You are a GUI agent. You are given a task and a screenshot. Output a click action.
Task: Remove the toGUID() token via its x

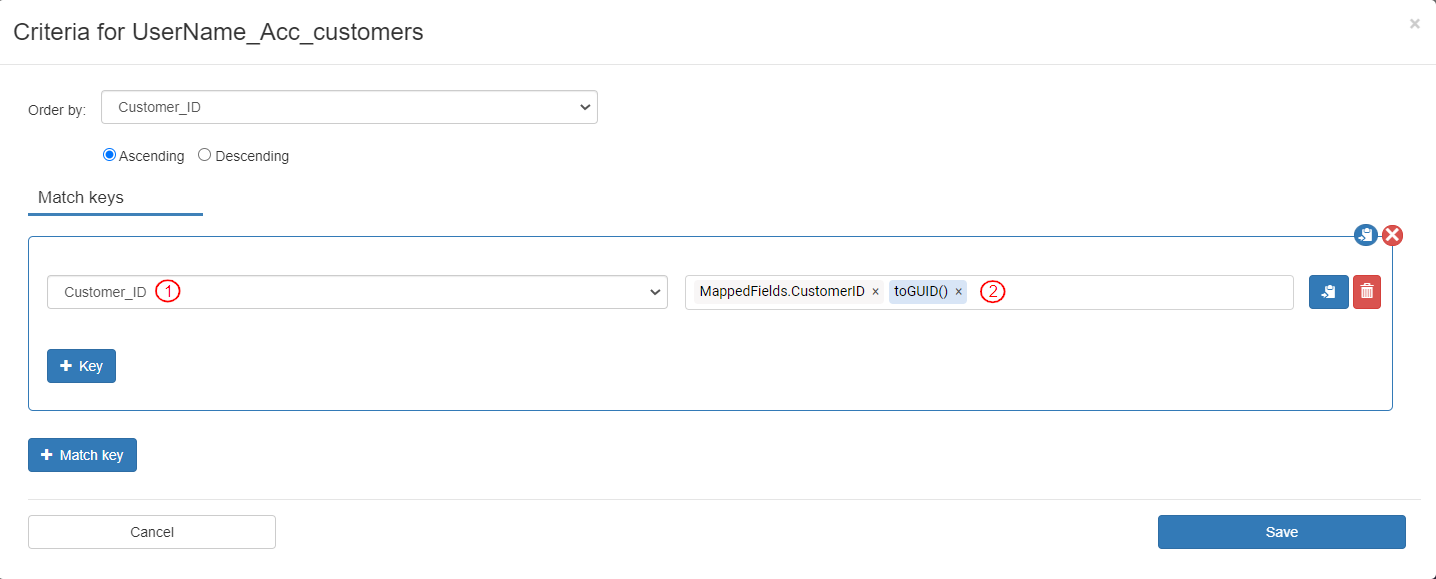958,292
